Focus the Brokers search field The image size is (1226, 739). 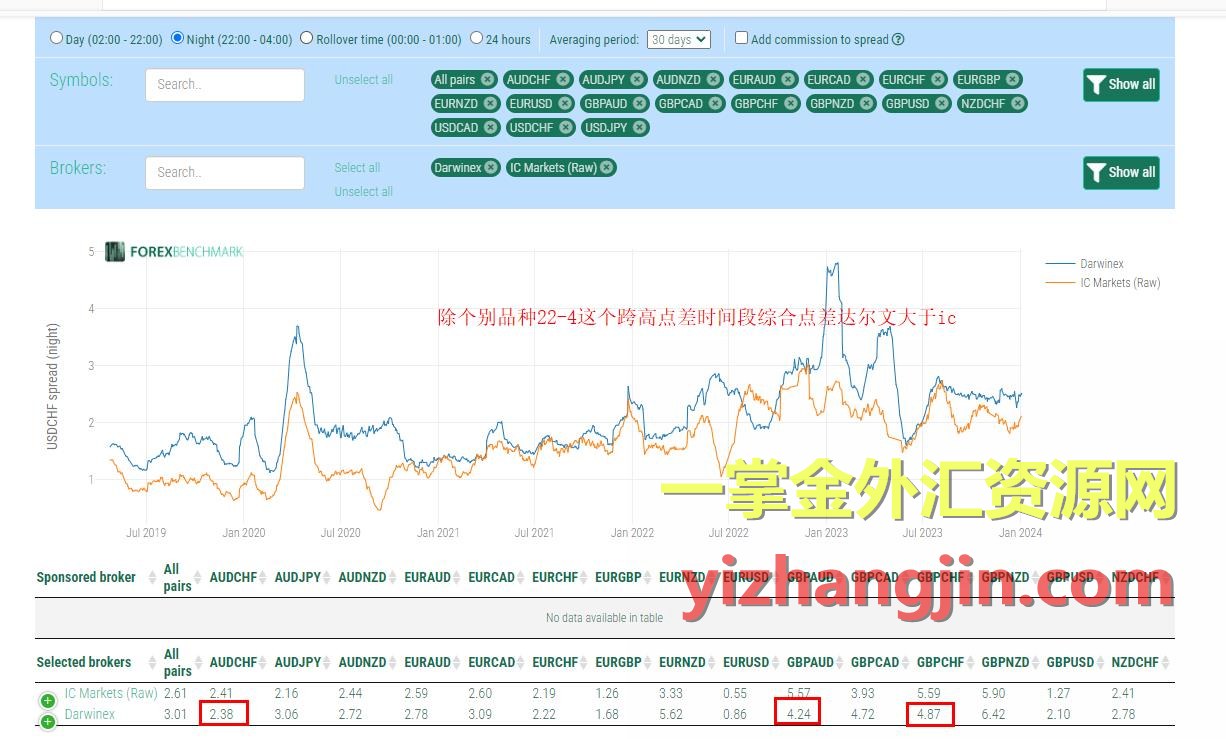225,172
